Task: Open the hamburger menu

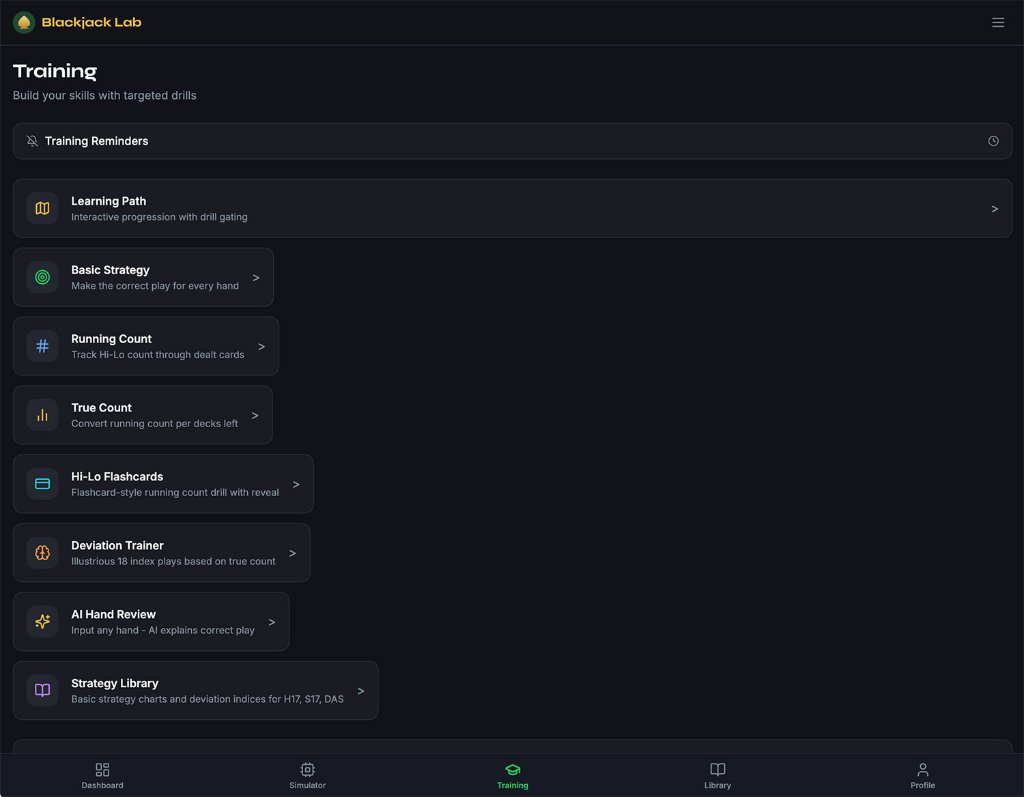Action: coord(998,22)
